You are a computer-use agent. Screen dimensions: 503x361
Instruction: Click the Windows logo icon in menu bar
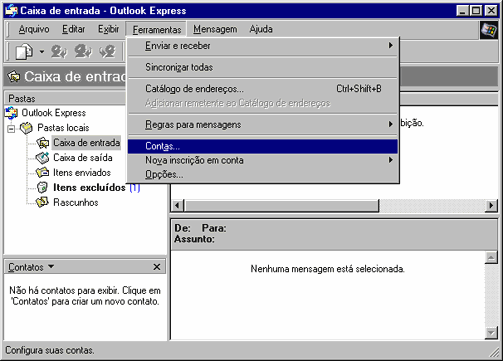tap(488, 30)
